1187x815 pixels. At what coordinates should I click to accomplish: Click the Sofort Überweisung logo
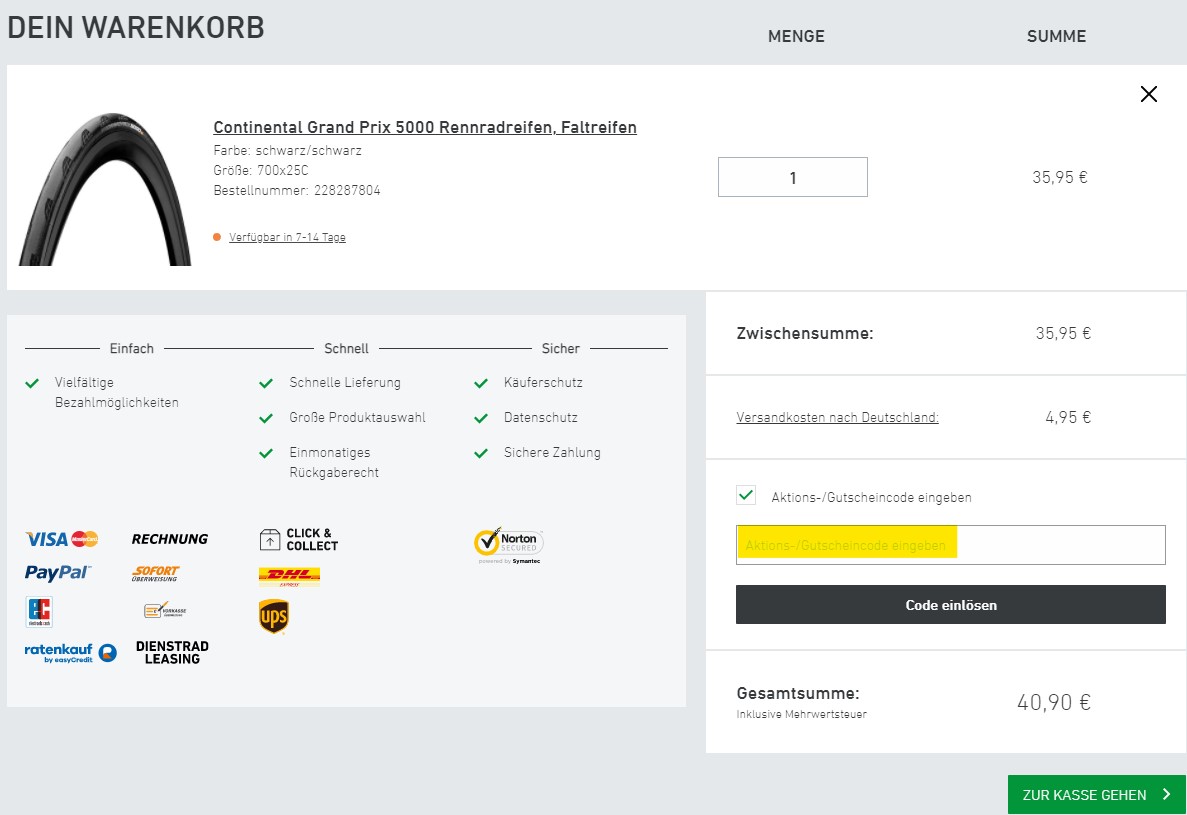tap(155, 573)
